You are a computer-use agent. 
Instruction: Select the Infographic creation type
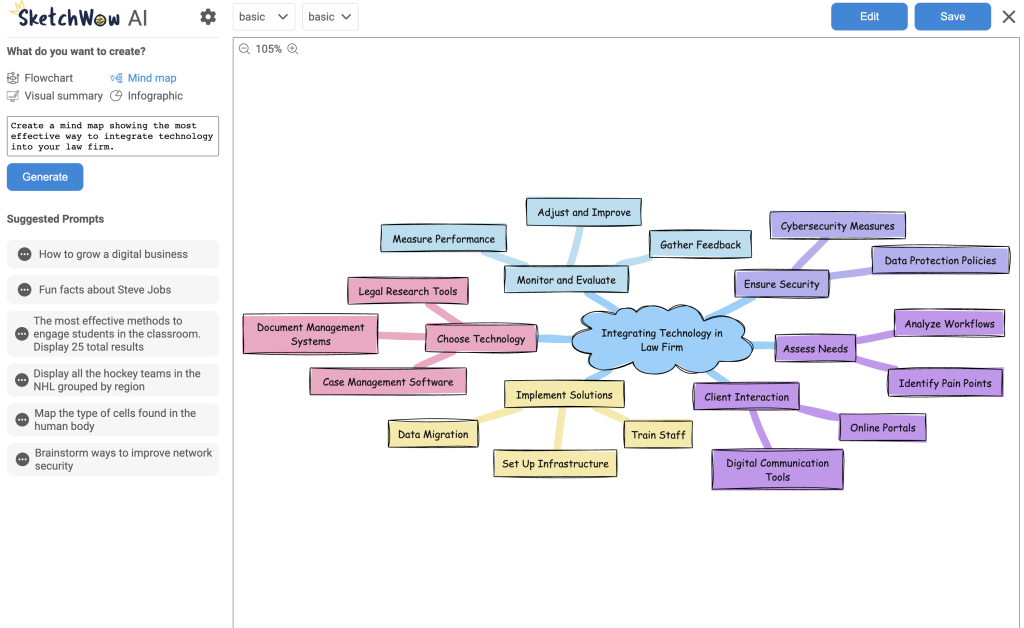[x=155, y=96]
